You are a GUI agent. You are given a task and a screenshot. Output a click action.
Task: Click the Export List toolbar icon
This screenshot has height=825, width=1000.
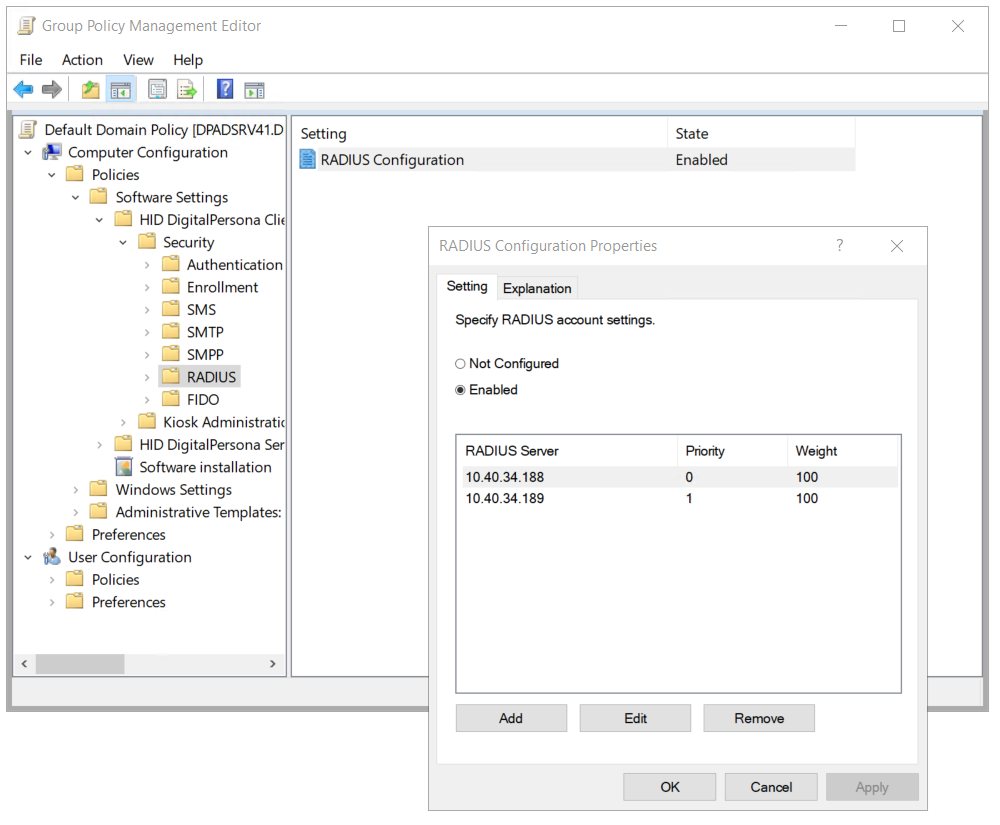point(187,90)
